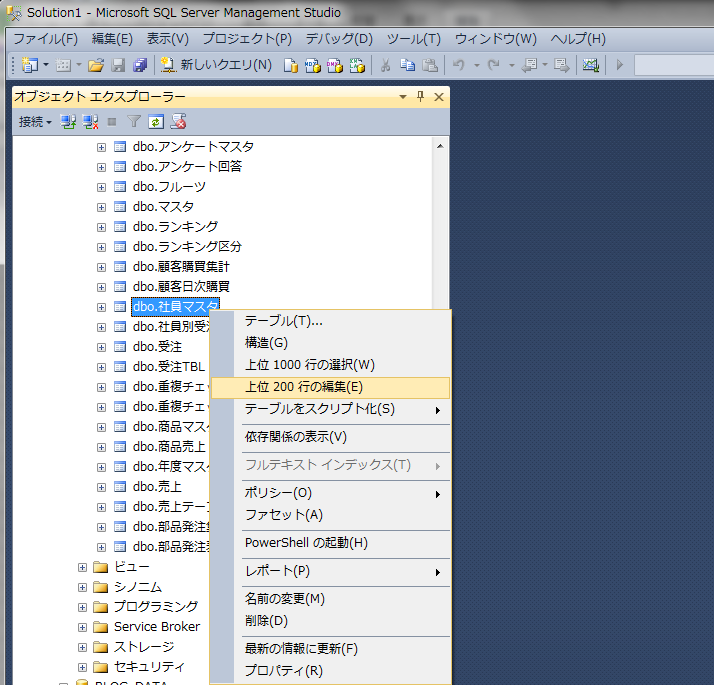Choose 上位 200 行の編集(E) context item
The width and height of the screenshot is (714, 685).
[331, 387]
